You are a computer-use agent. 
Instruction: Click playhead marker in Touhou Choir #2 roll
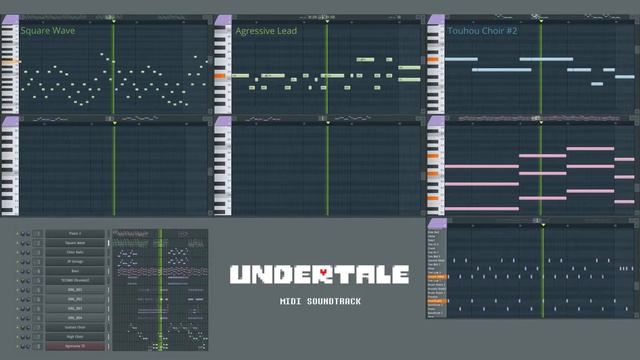(541, 20)
